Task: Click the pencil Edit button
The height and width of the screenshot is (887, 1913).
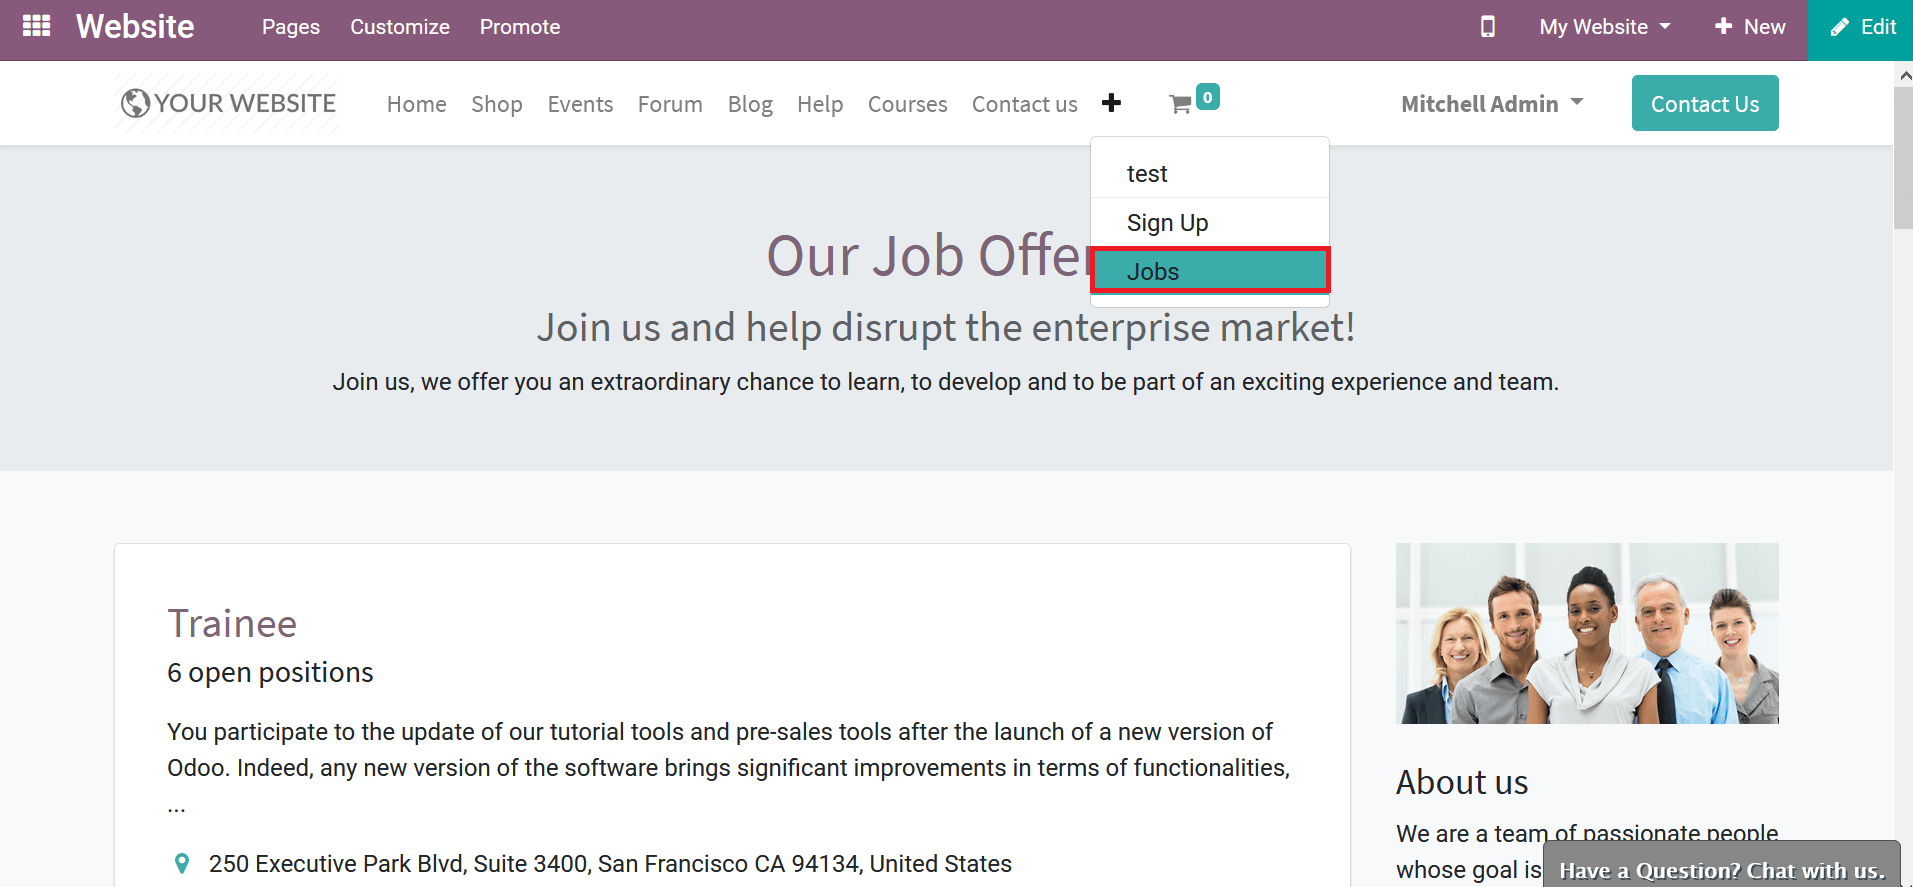Action: click(1862, 28)
